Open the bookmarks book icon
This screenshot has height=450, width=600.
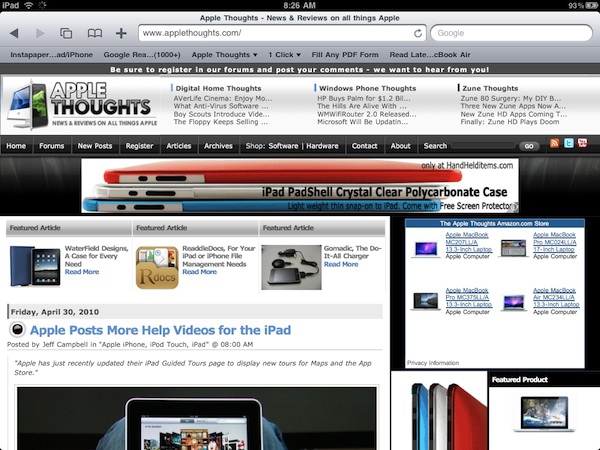pyautogui.click(x=95, y=33)
